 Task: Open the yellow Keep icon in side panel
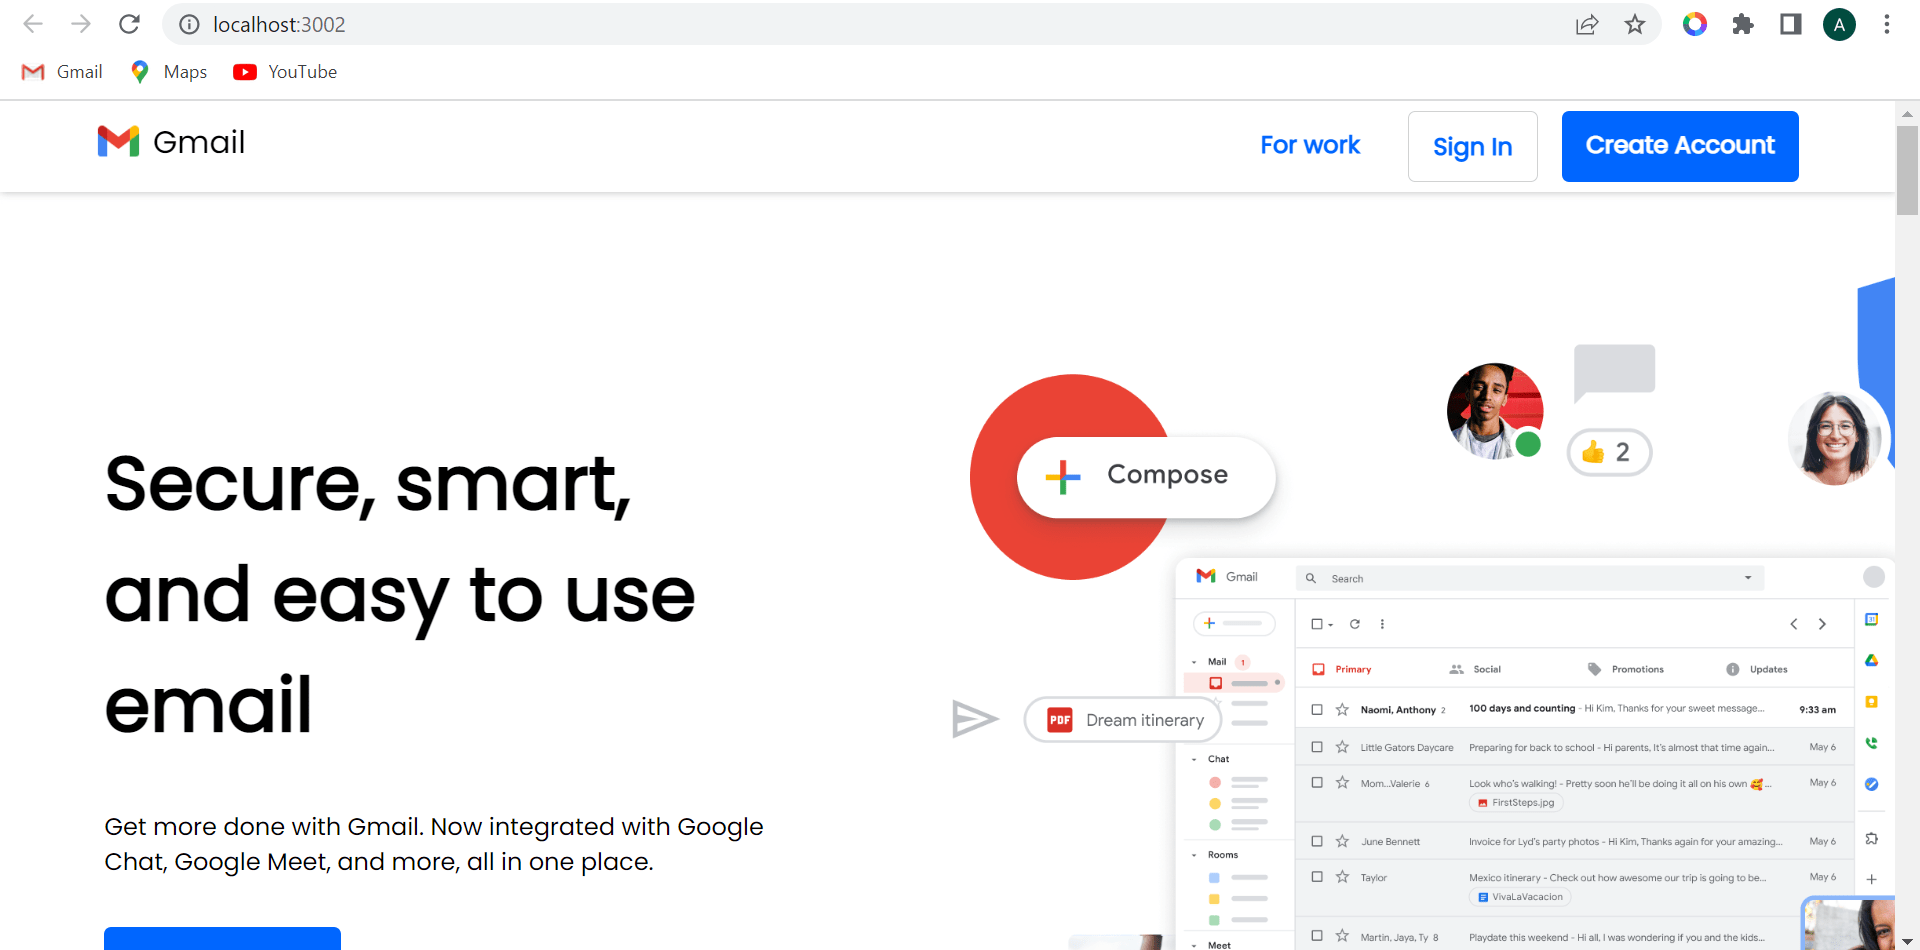(1872, 702)
